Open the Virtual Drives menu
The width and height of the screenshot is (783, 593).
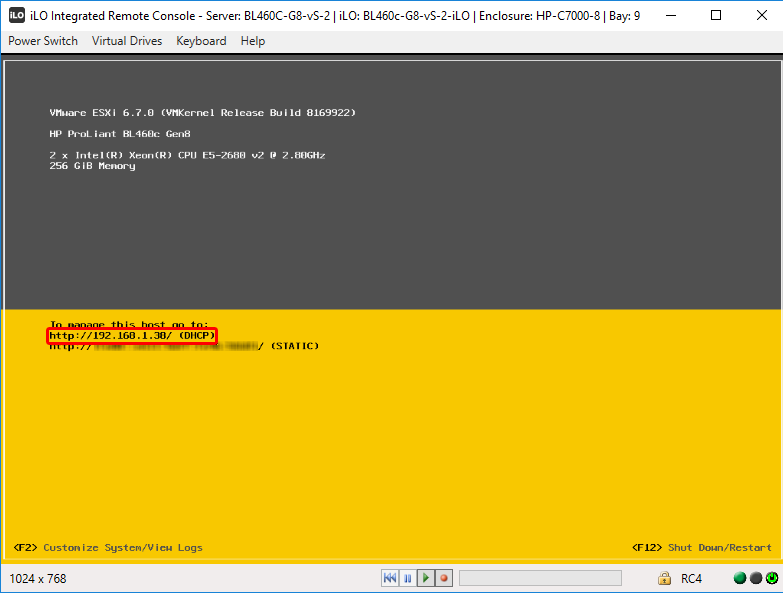pyautogui.click(x=127, y=41)
